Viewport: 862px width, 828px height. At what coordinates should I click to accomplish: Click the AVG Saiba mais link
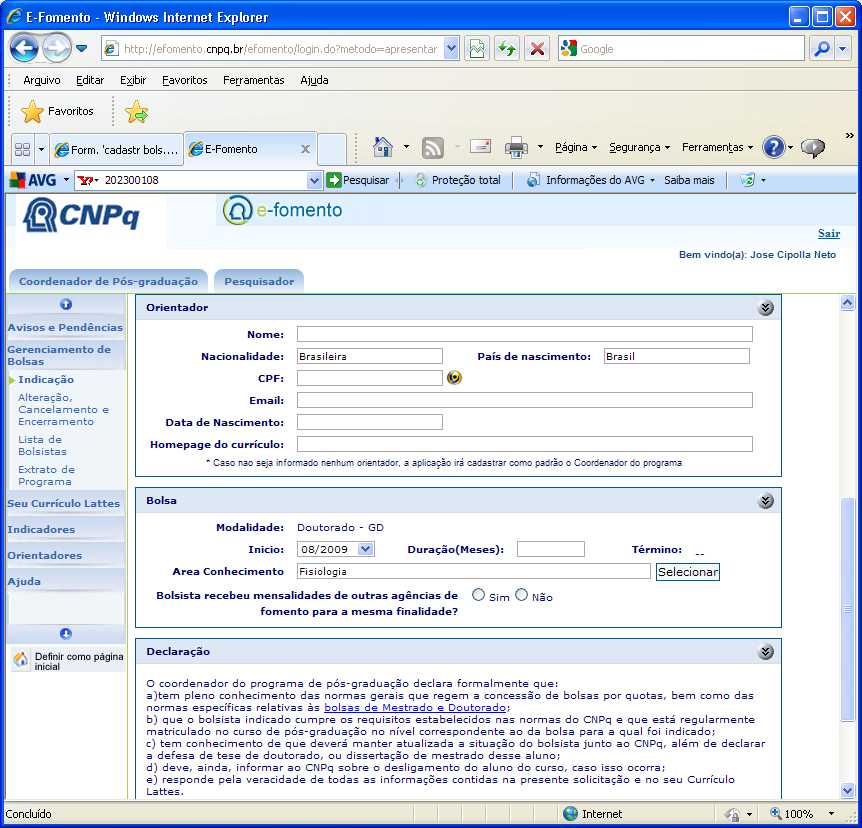pos(689,180)
